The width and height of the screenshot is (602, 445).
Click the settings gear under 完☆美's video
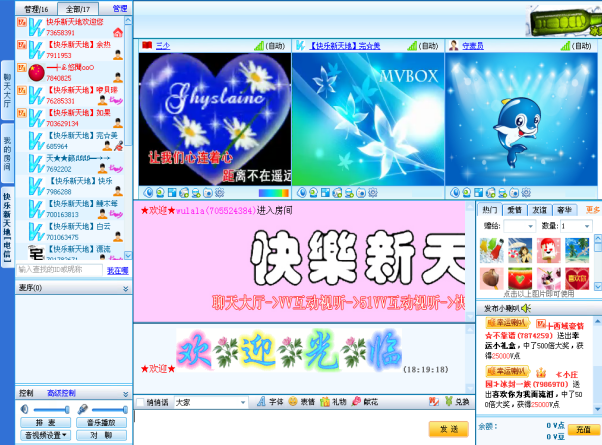373,192
